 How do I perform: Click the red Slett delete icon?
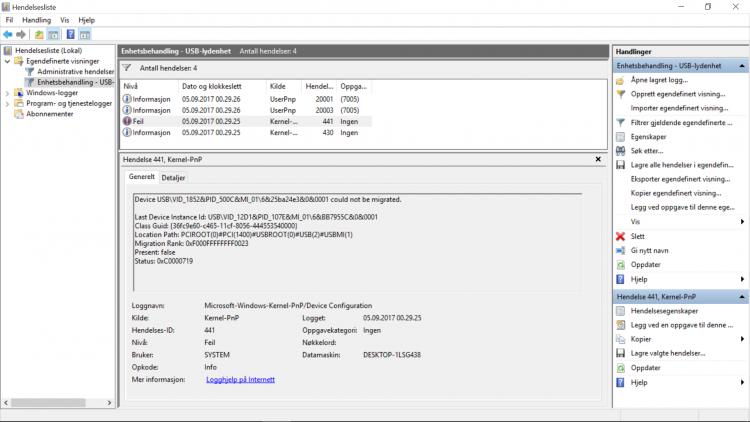click(x=621, y=236)
